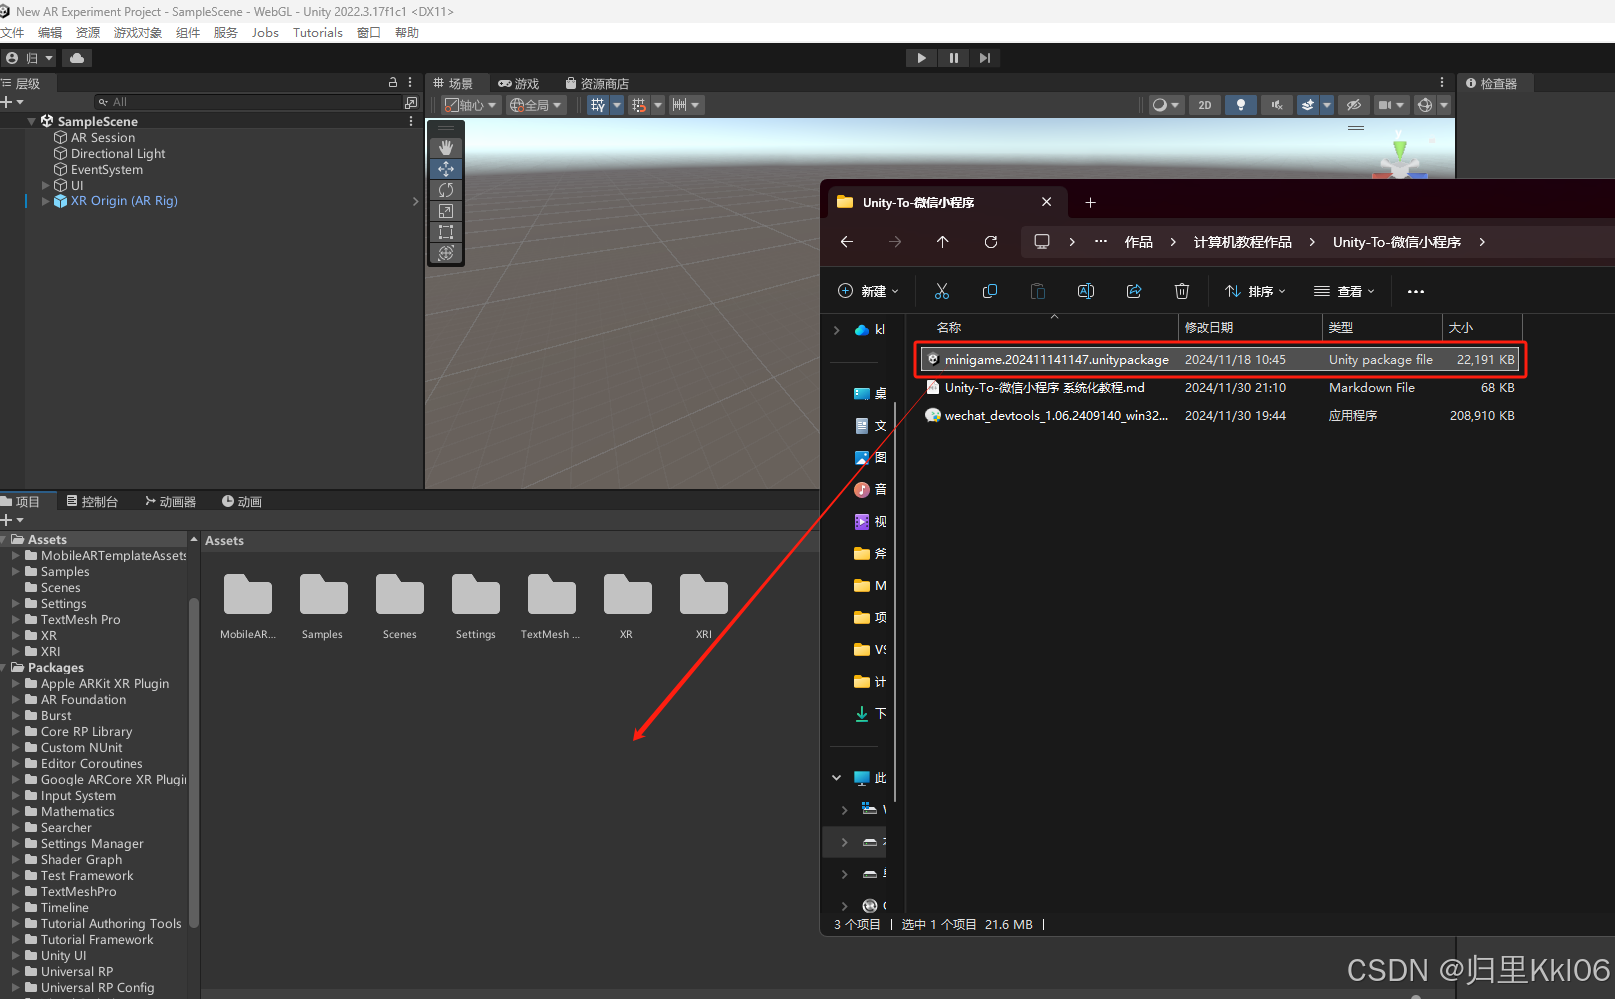1615x999 pixels.
Task: Open the shading draw mode dropdown
Action: coord(1165,105)
